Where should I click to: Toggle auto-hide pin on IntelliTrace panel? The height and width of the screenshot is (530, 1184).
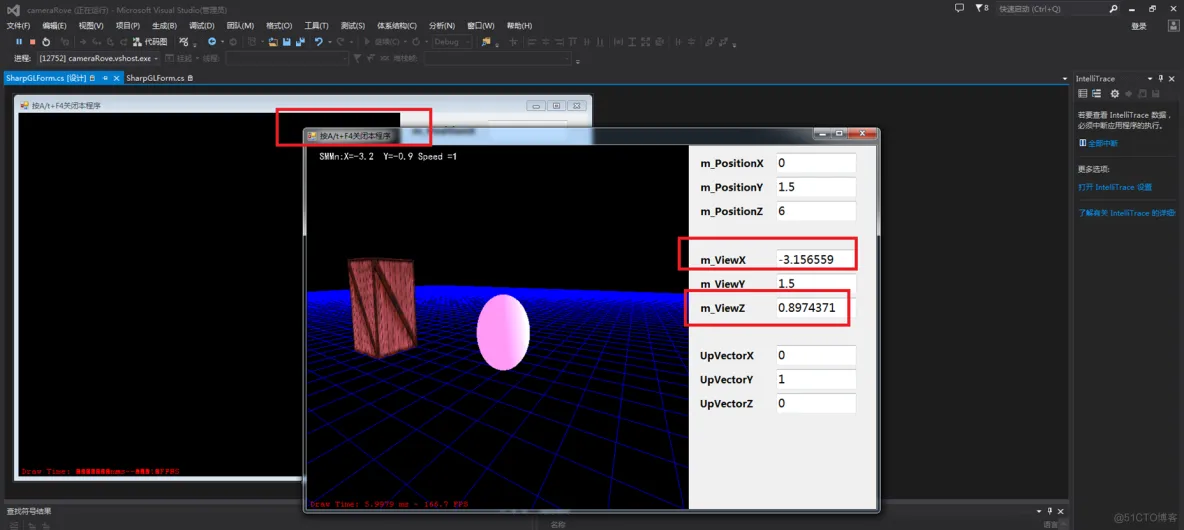click(1161, 79)
